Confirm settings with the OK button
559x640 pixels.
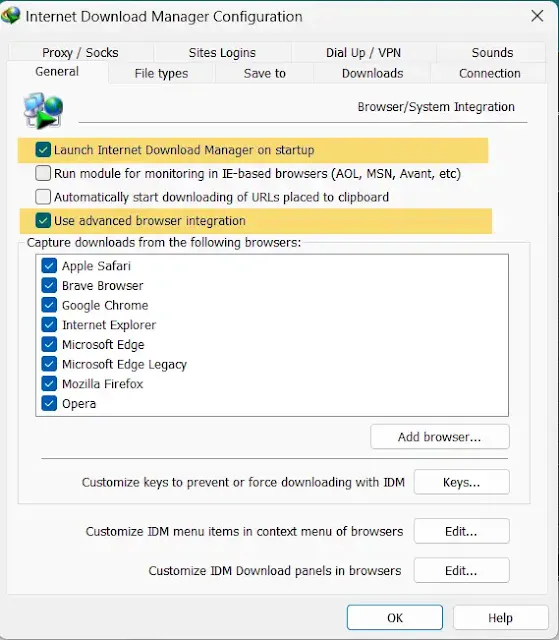(x=395, y=618)
